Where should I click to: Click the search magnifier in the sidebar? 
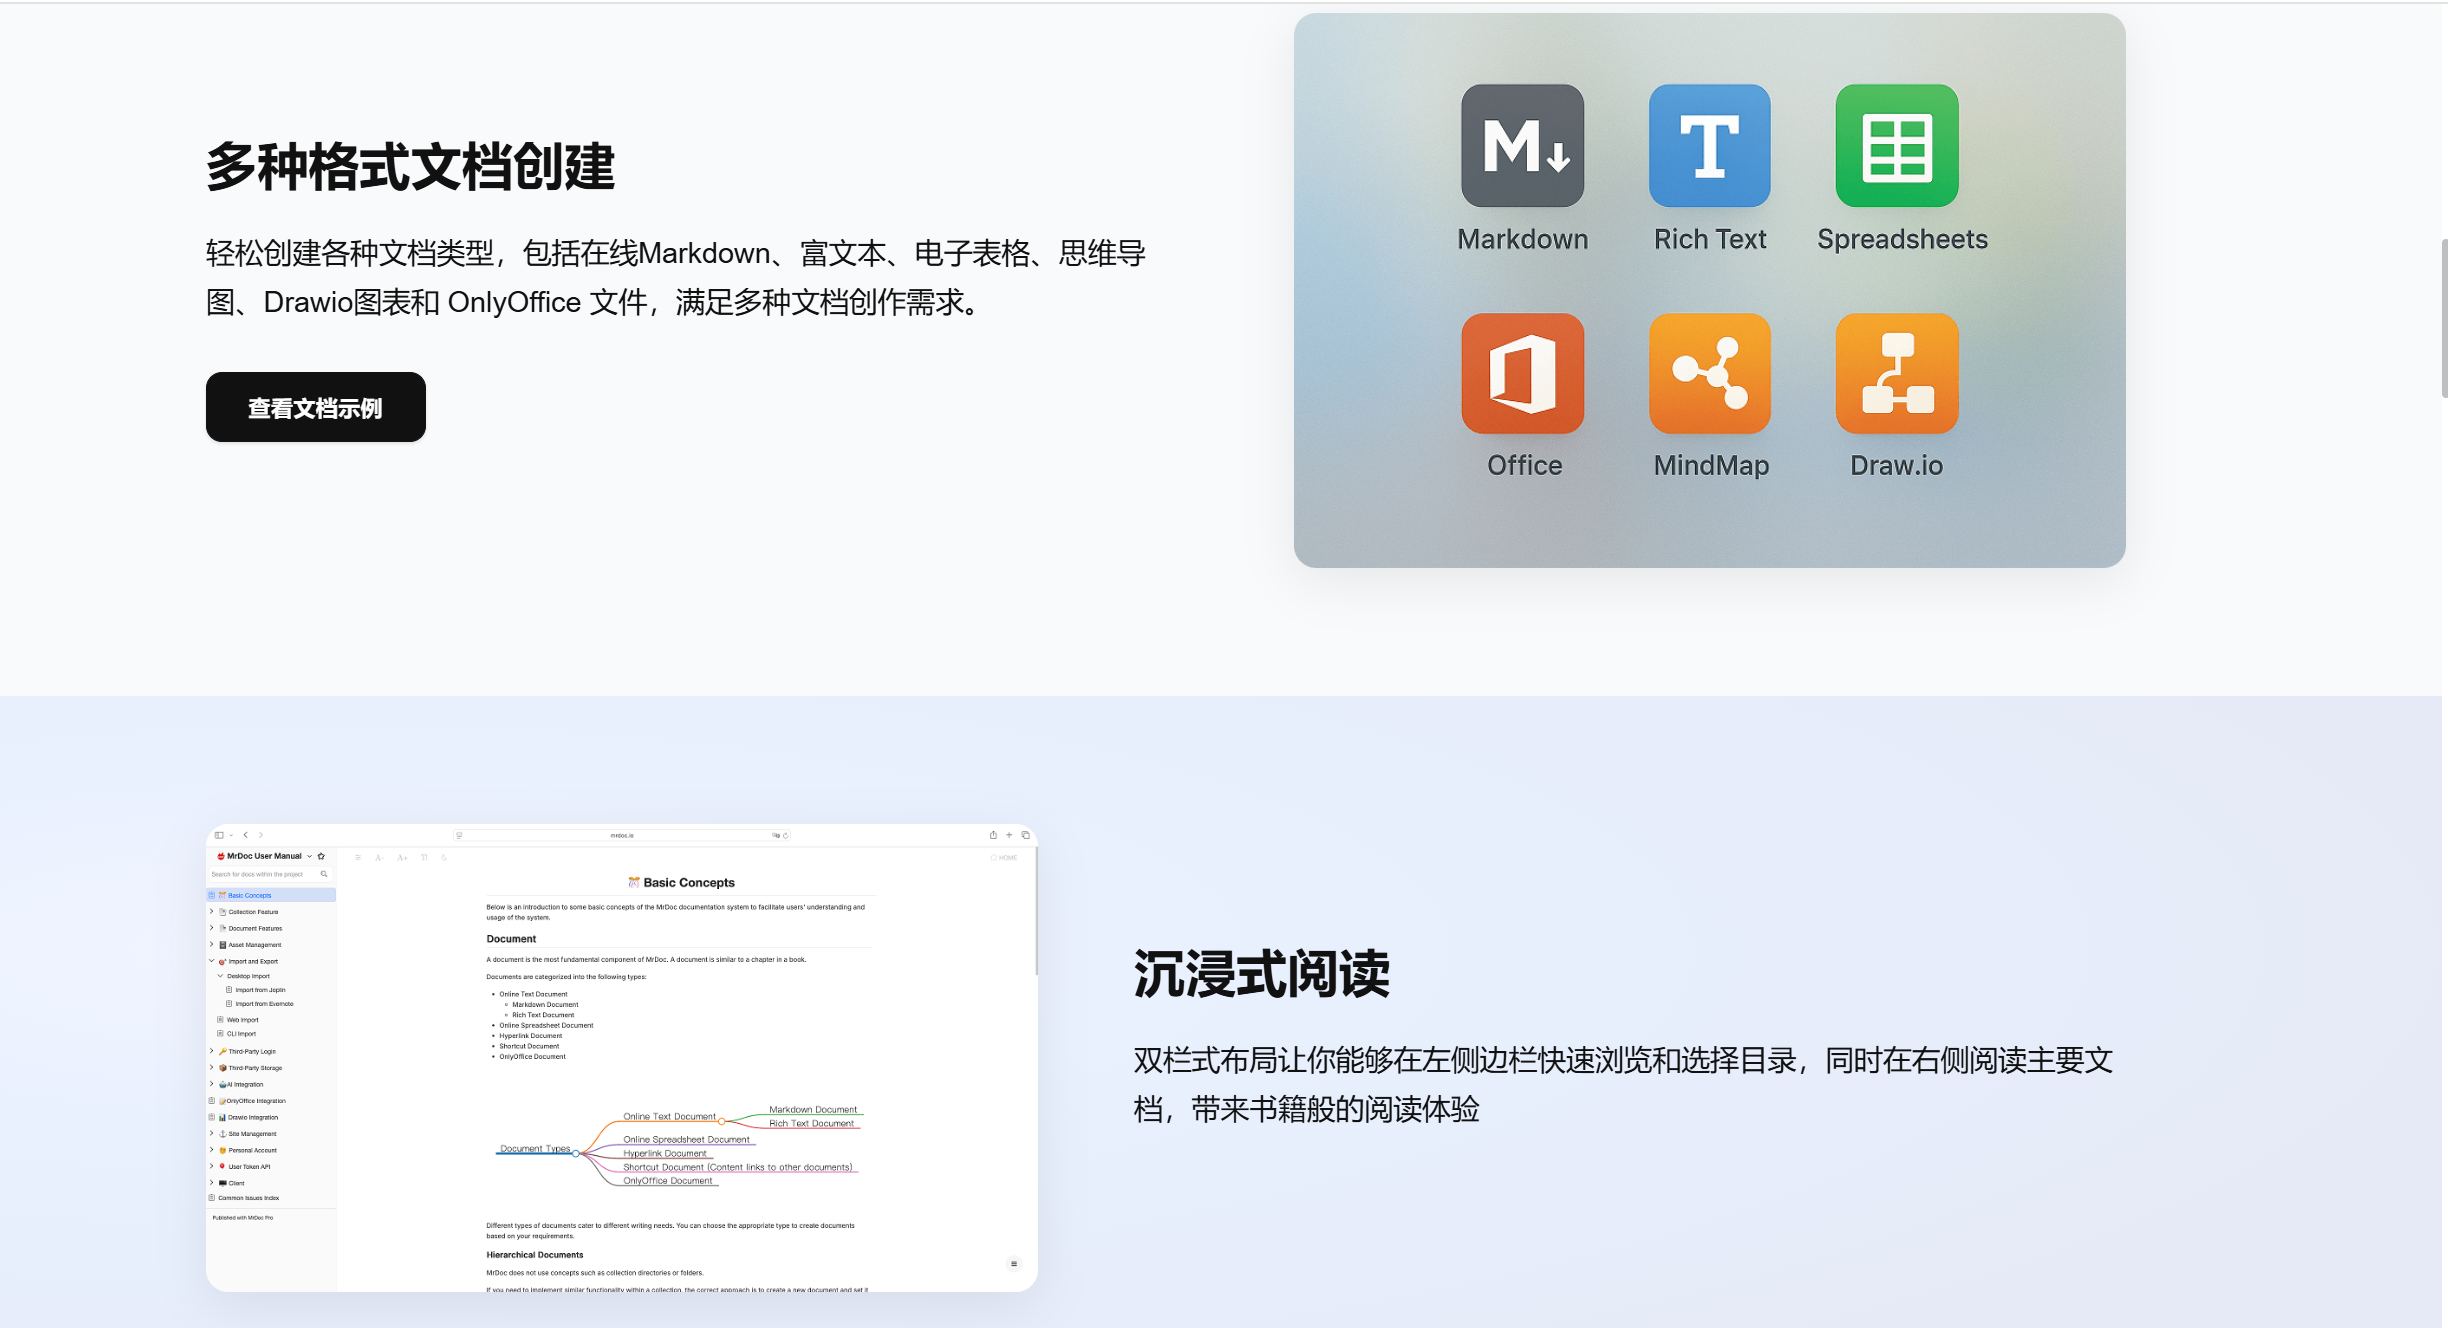coord(324,874)
